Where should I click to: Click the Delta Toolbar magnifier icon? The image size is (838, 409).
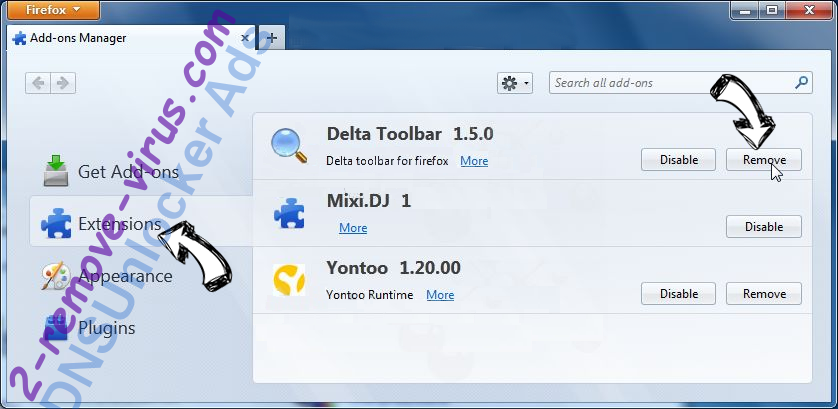[x=289, y=146]
